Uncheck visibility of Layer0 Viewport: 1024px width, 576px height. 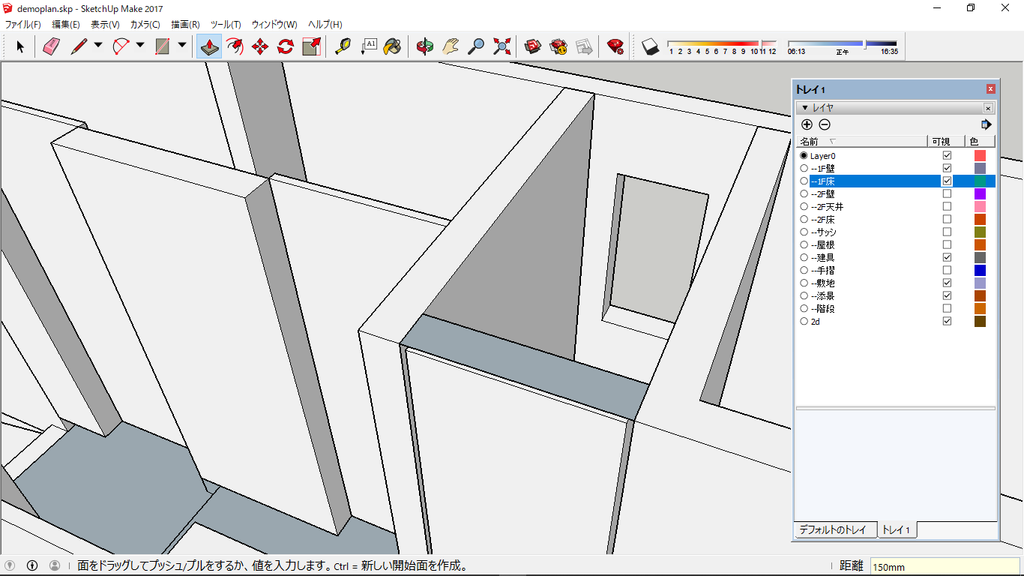coord(947,155)
